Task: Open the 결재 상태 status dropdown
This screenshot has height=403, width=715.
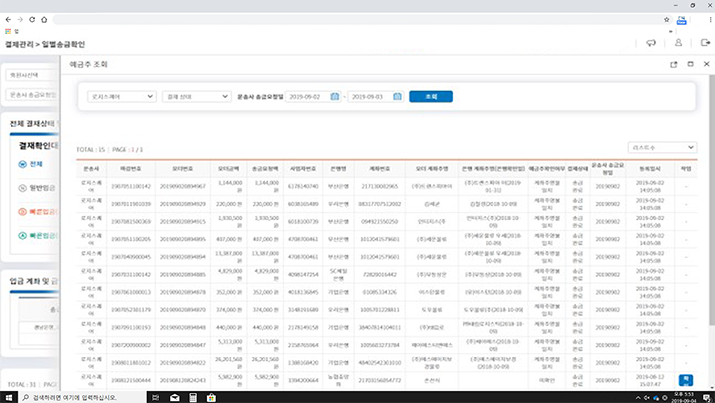Action: click(x=197, y=97)
